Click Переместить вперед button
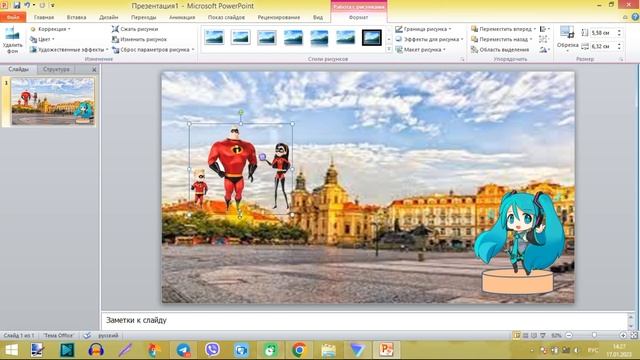640x360 pixels. pyautogui.click(x=503, y=29)
